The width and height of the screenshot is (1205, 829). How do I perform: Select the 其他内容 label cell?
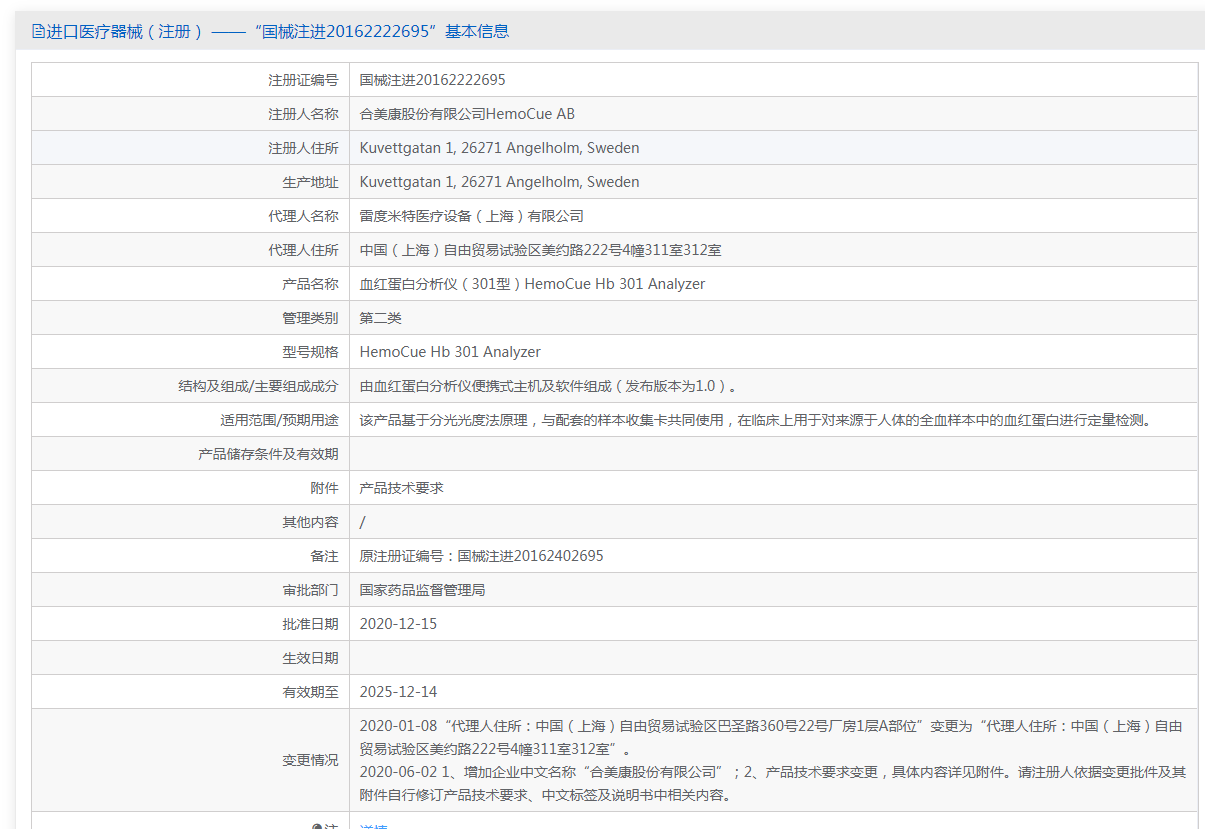190,522
